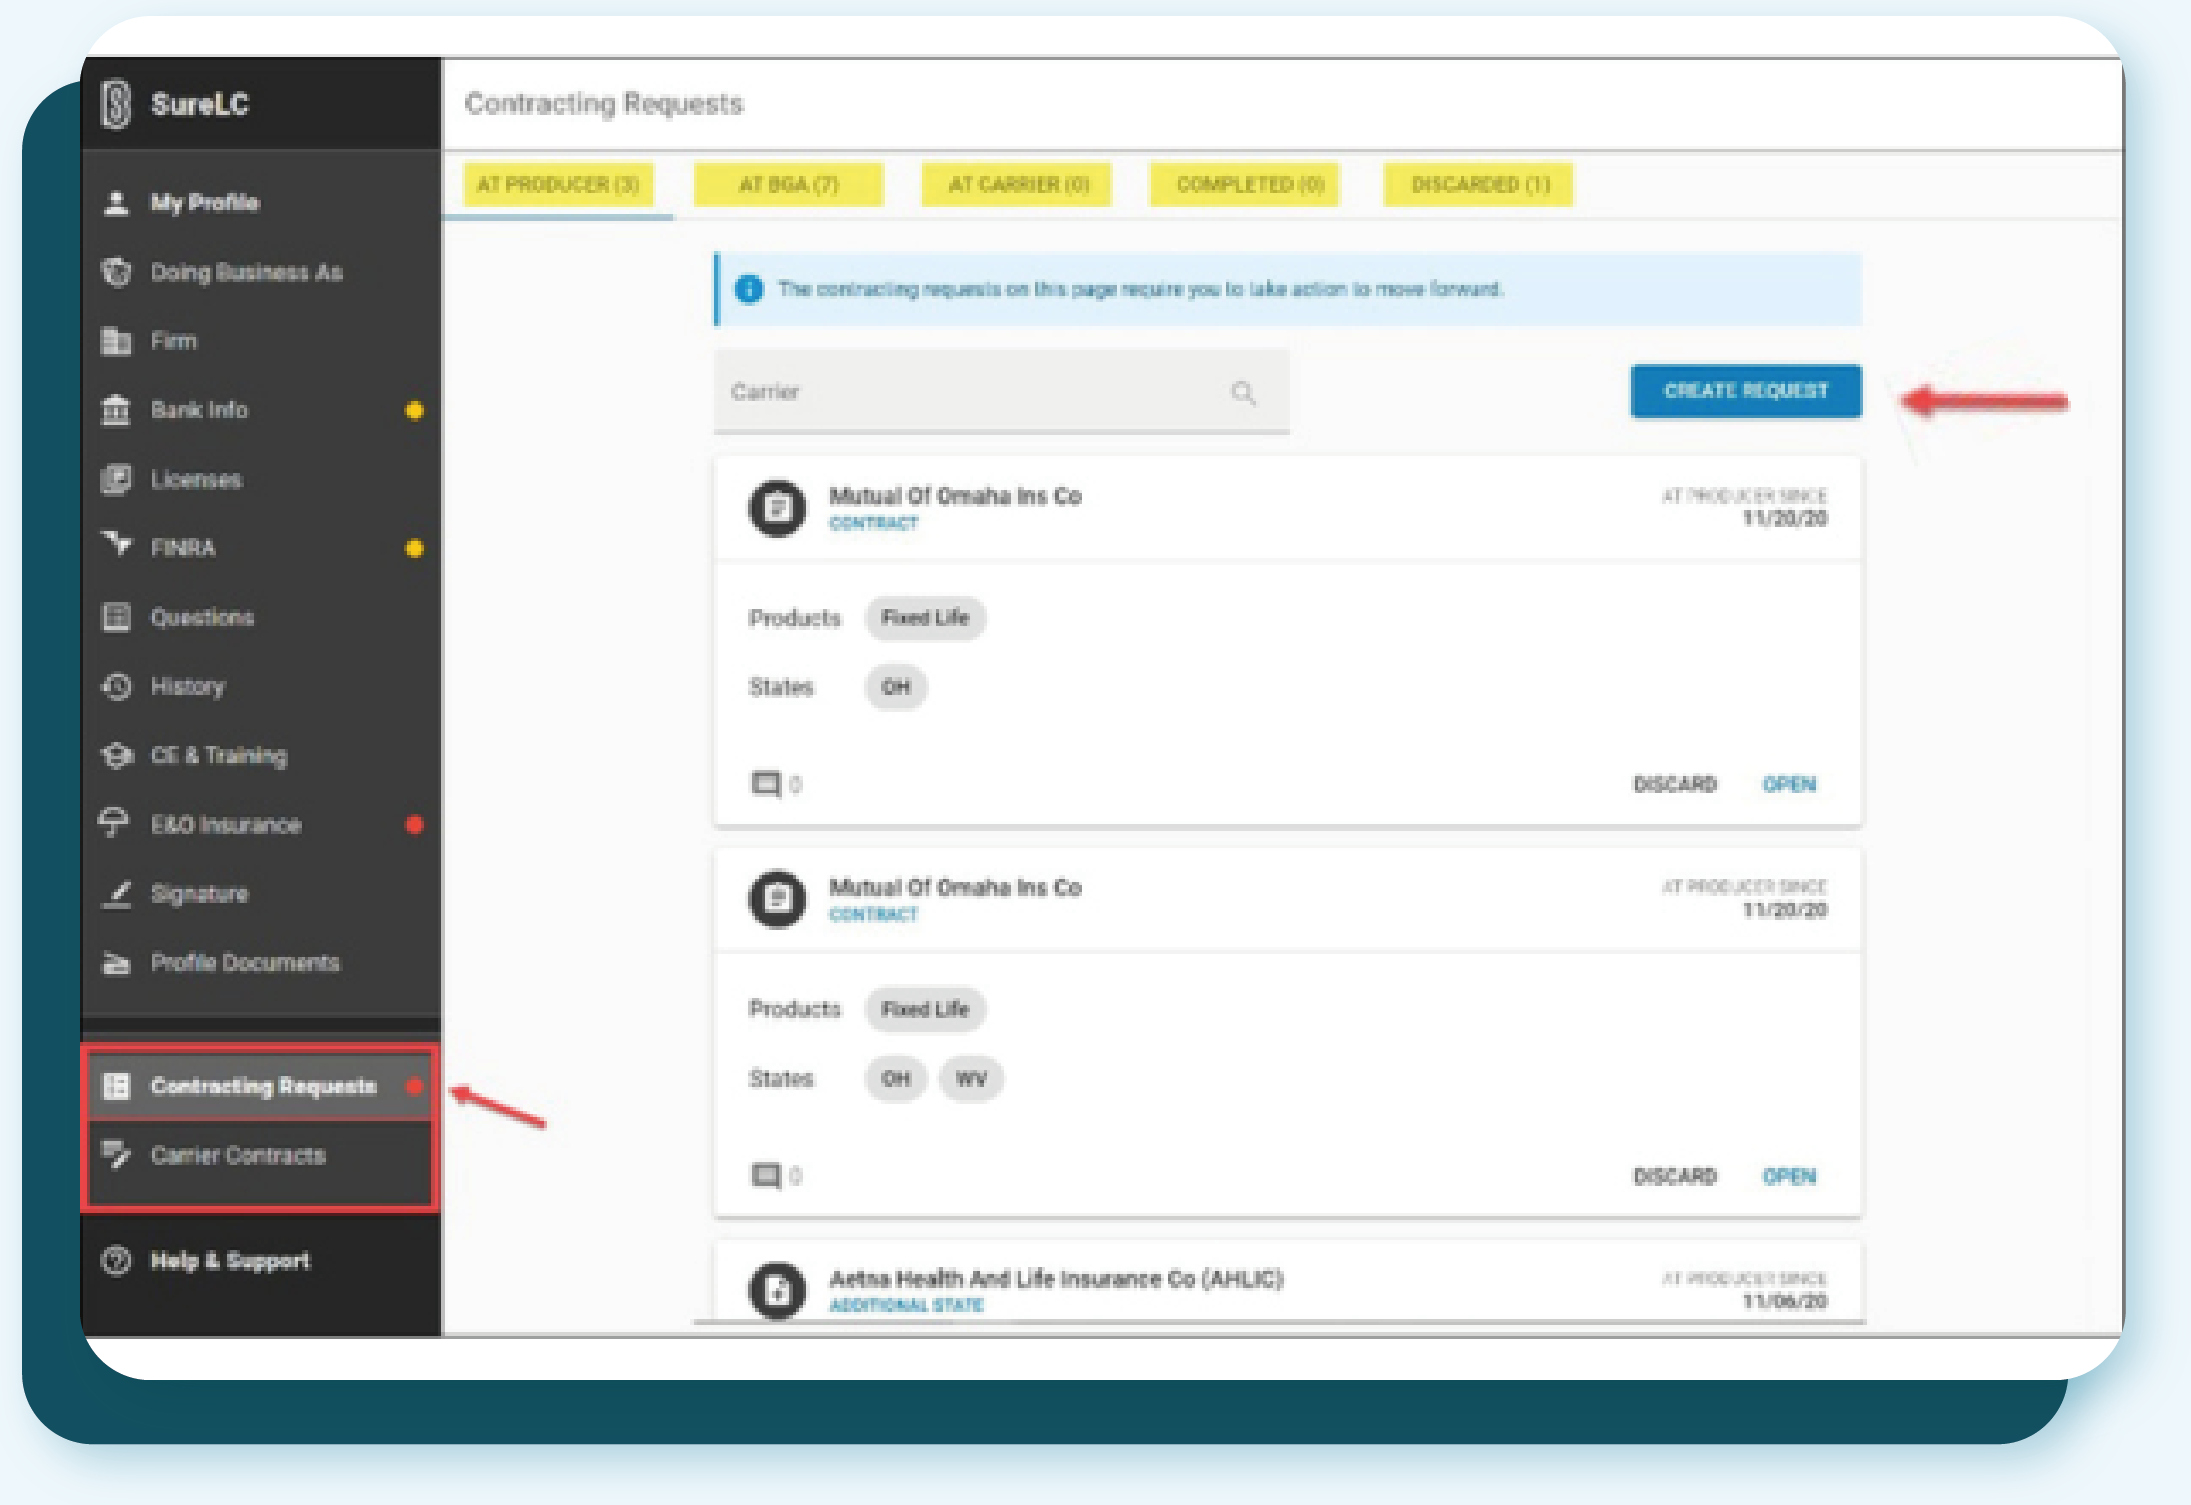Viewport: 2191px width, 1505px height.
Task: Click the Carrier Contracts sidebar icon
Action: click(117, 1154)
